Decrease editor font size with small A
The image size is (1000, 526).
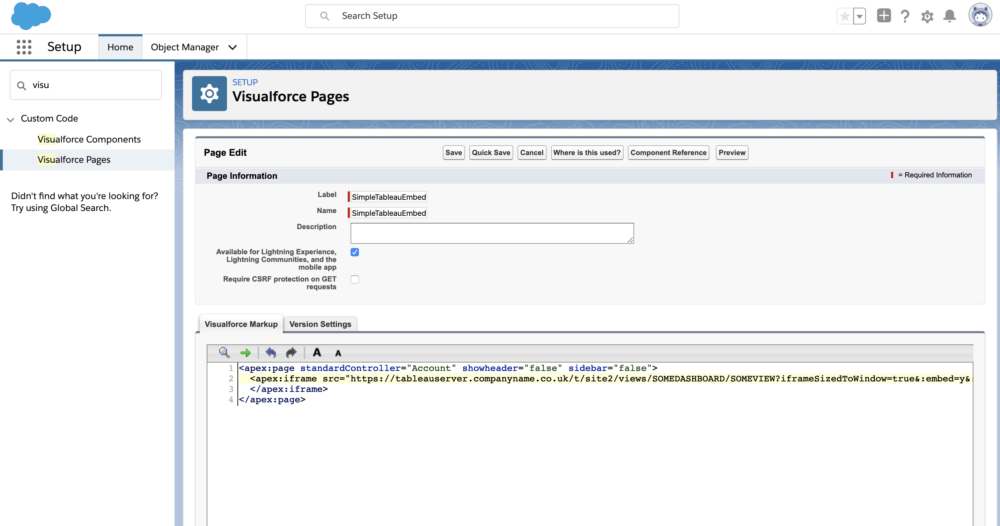(x=338, y=353)
